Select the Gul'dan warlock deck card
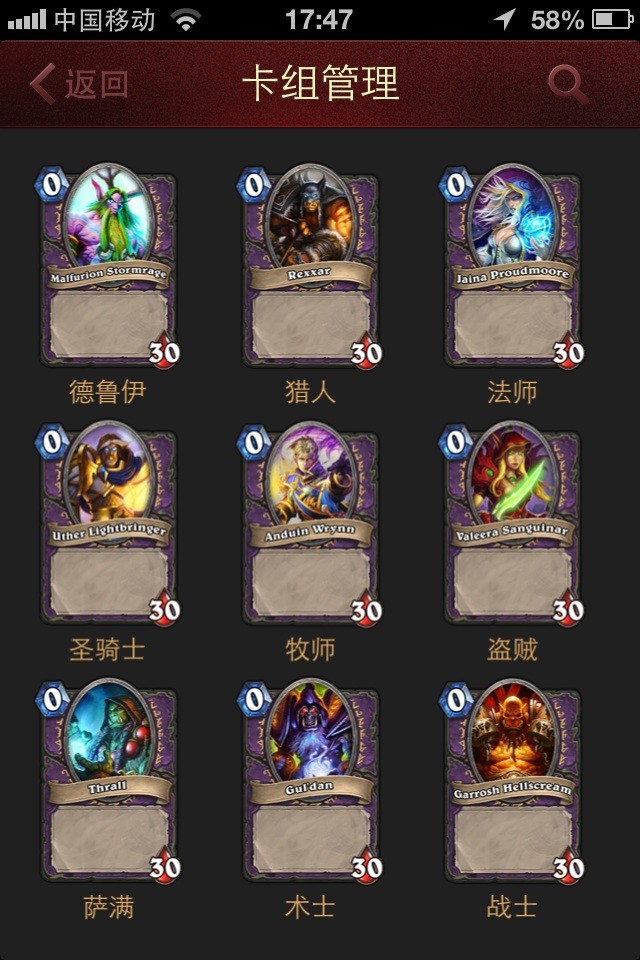 pos(310,781)
